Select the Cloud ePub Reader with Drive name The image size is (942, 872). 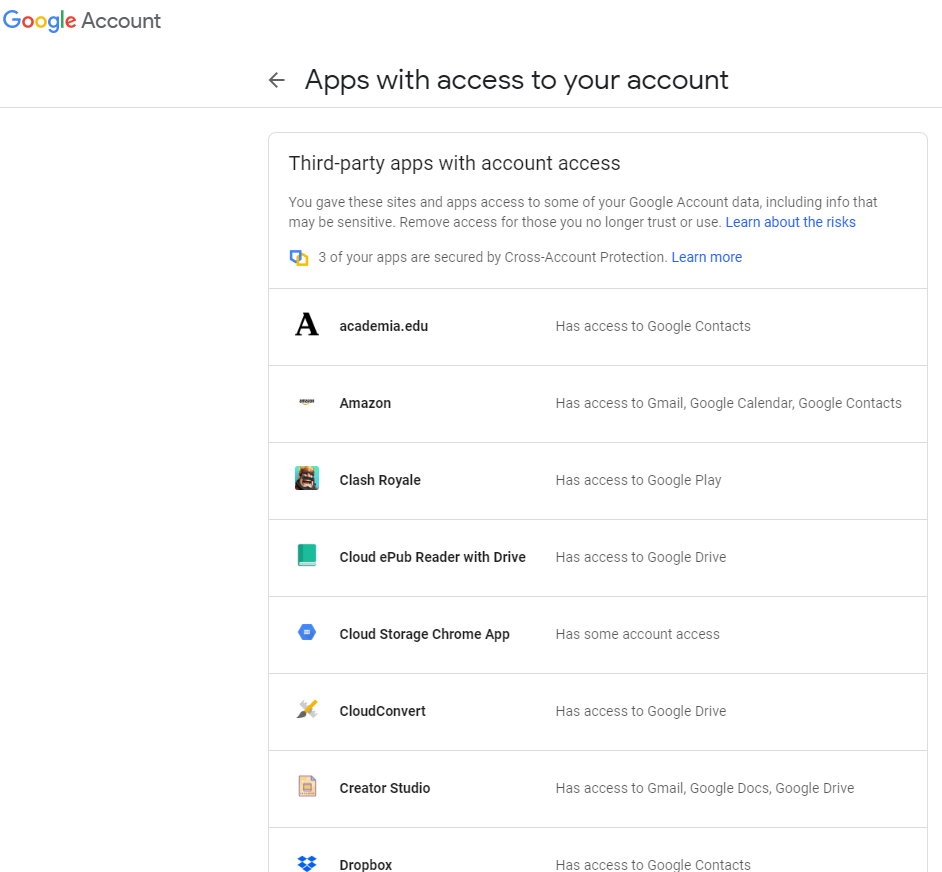(432, 557)
